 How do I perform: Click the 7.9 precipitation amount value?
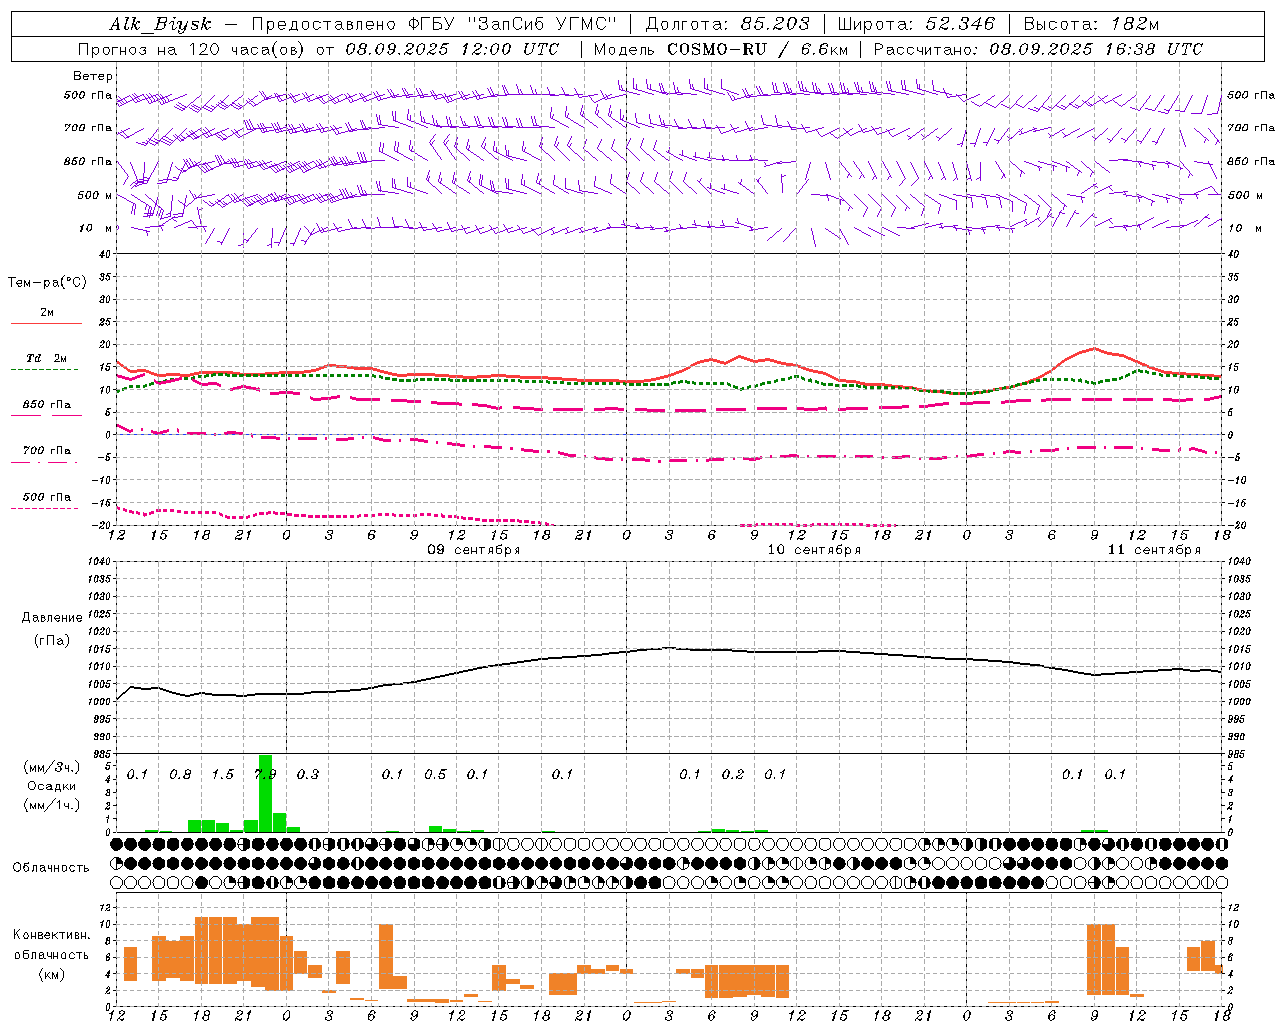(265, 774)
